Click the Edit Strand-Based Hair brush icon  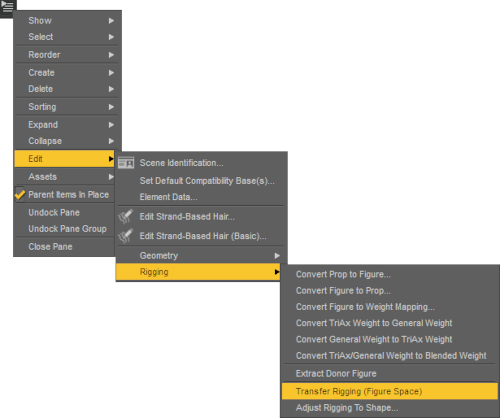(126, 216)
